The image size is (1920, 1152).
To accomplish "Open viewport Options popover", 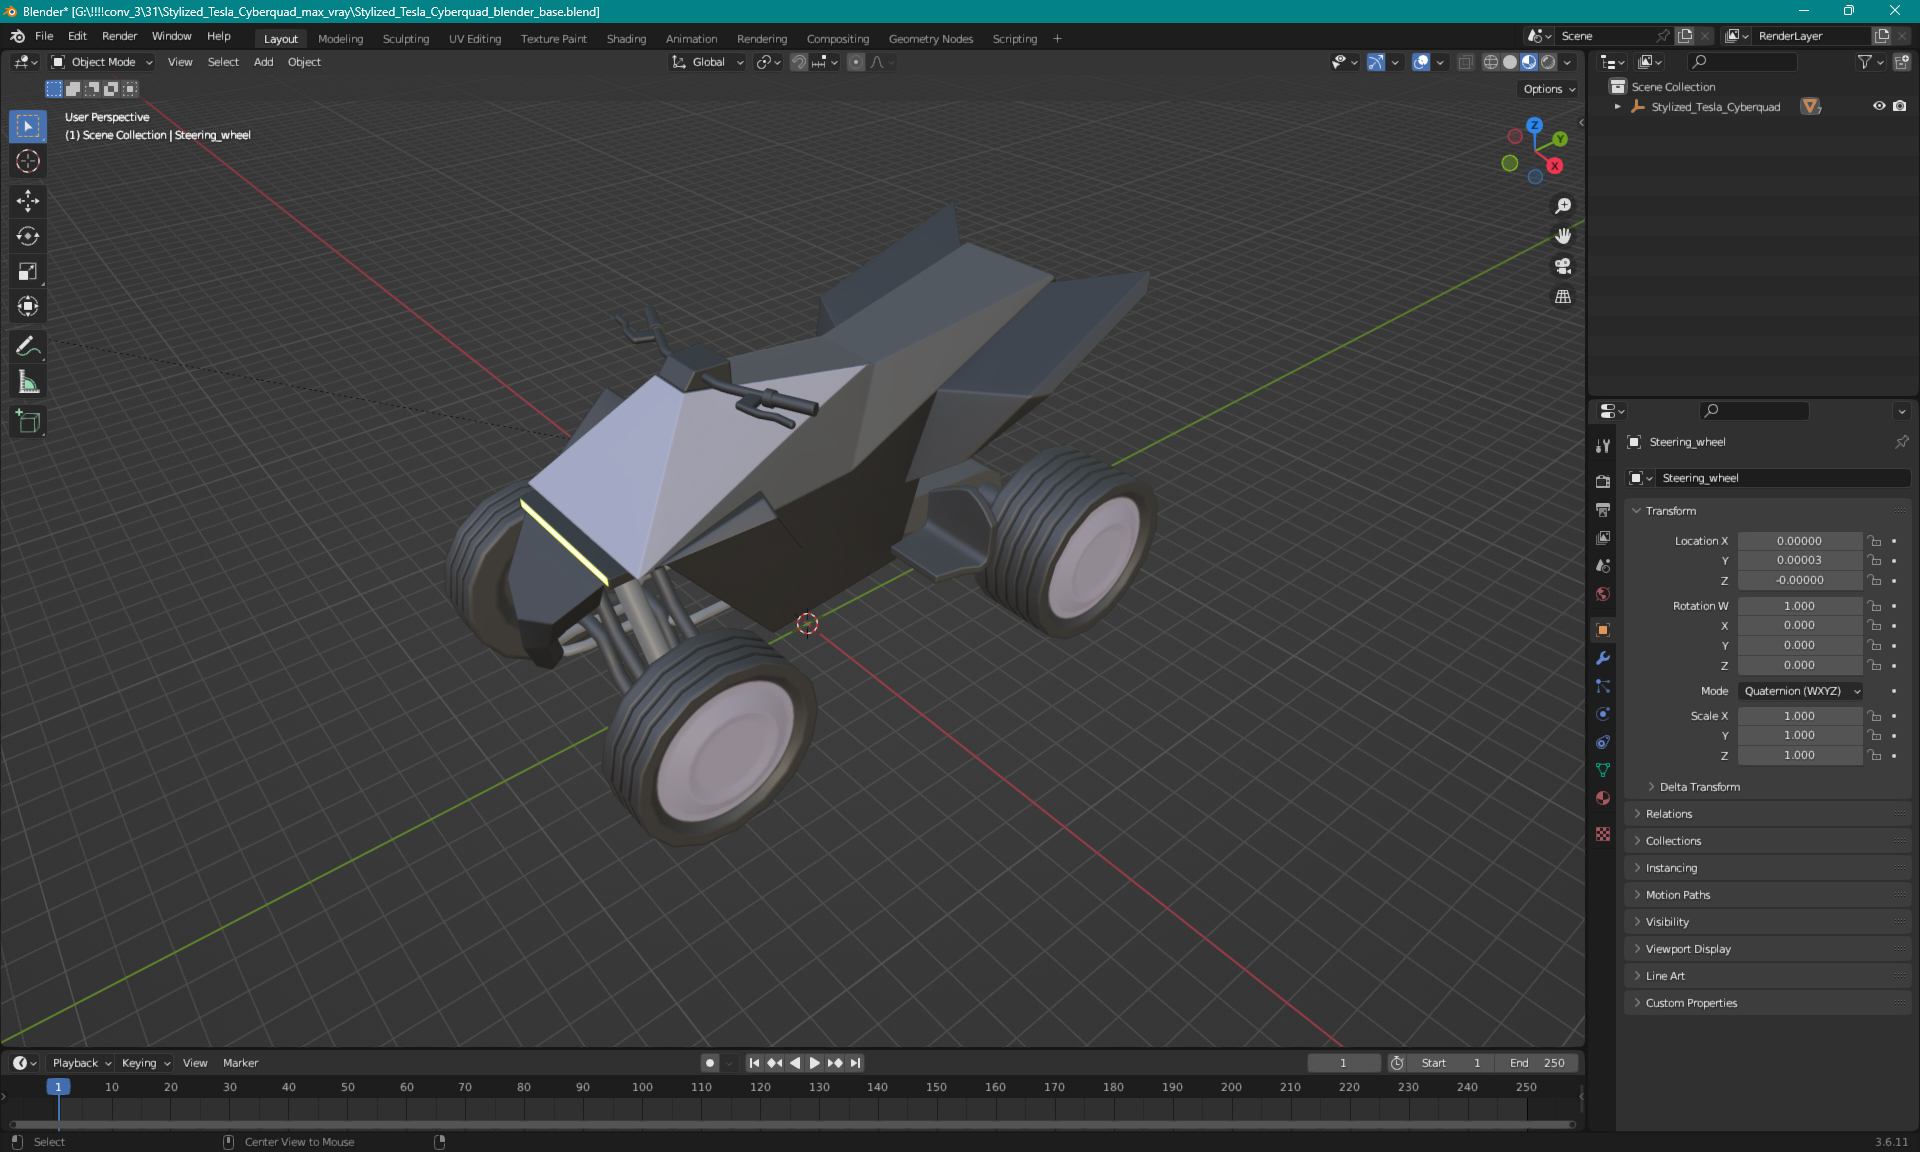I will point(1549,89).
